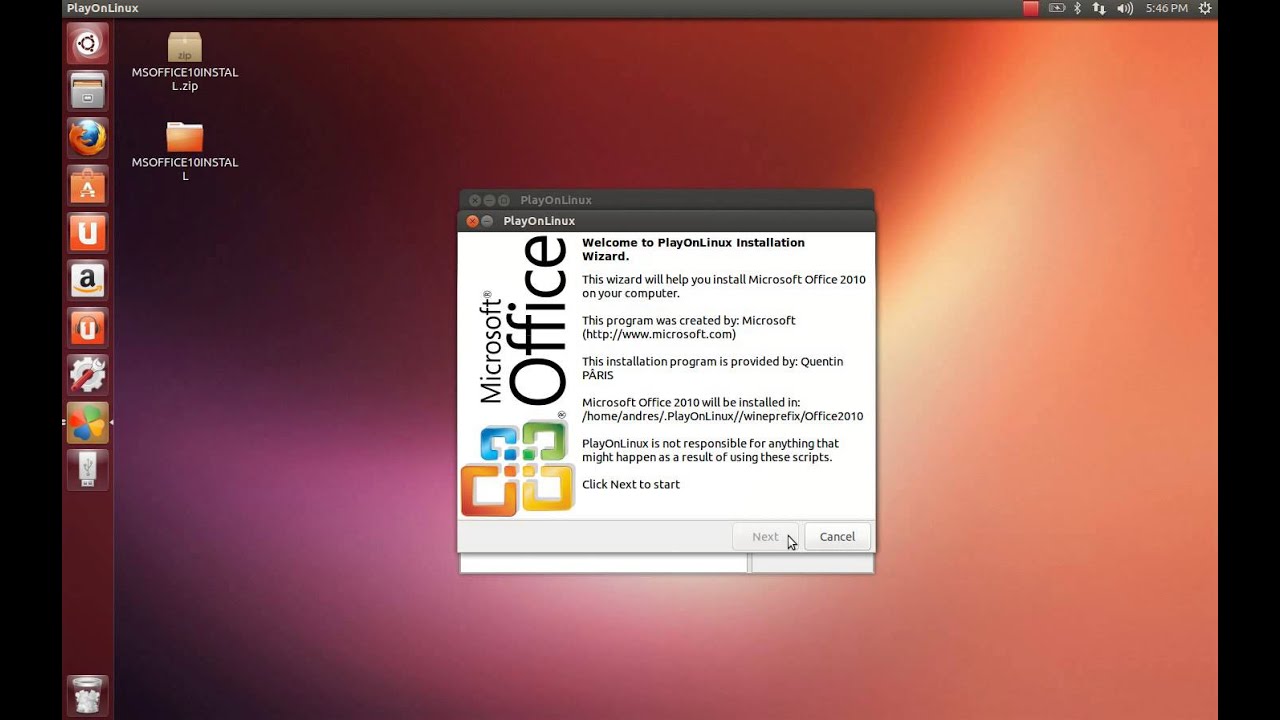Open the Files manager in the launcher

[87, 91]
